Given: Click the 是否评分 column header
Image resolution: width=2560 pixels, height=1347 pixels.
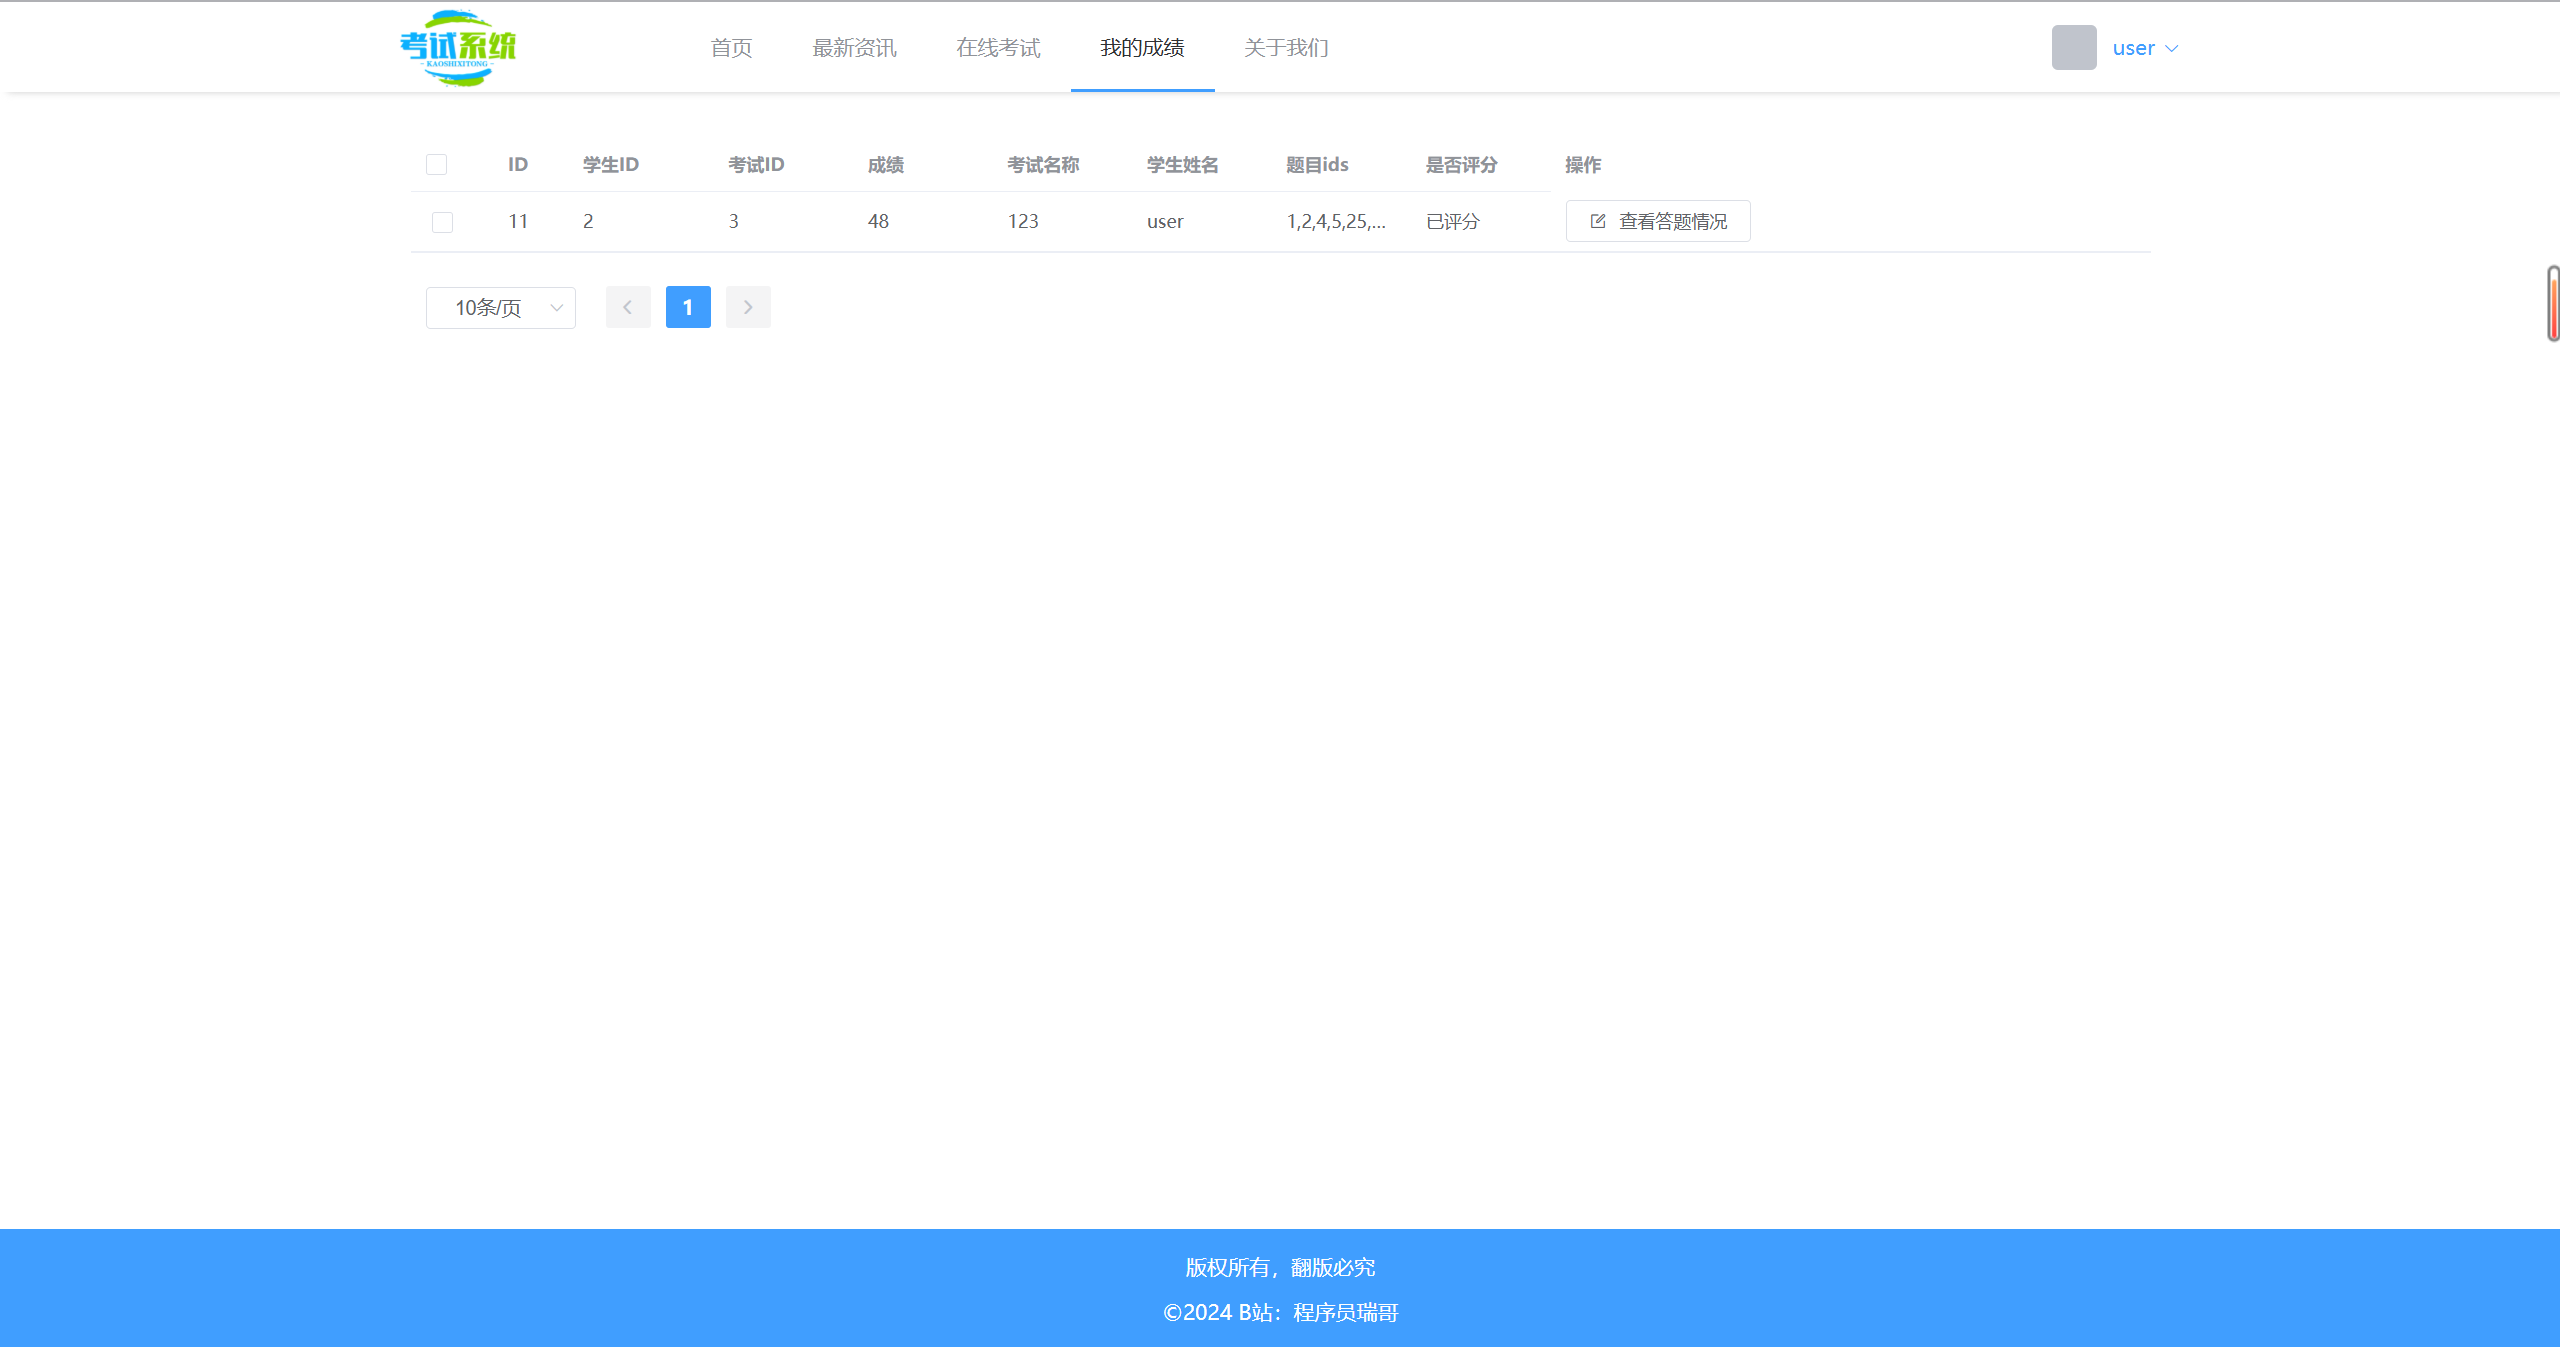Looking at the screenshot, I should [1462, 165].
